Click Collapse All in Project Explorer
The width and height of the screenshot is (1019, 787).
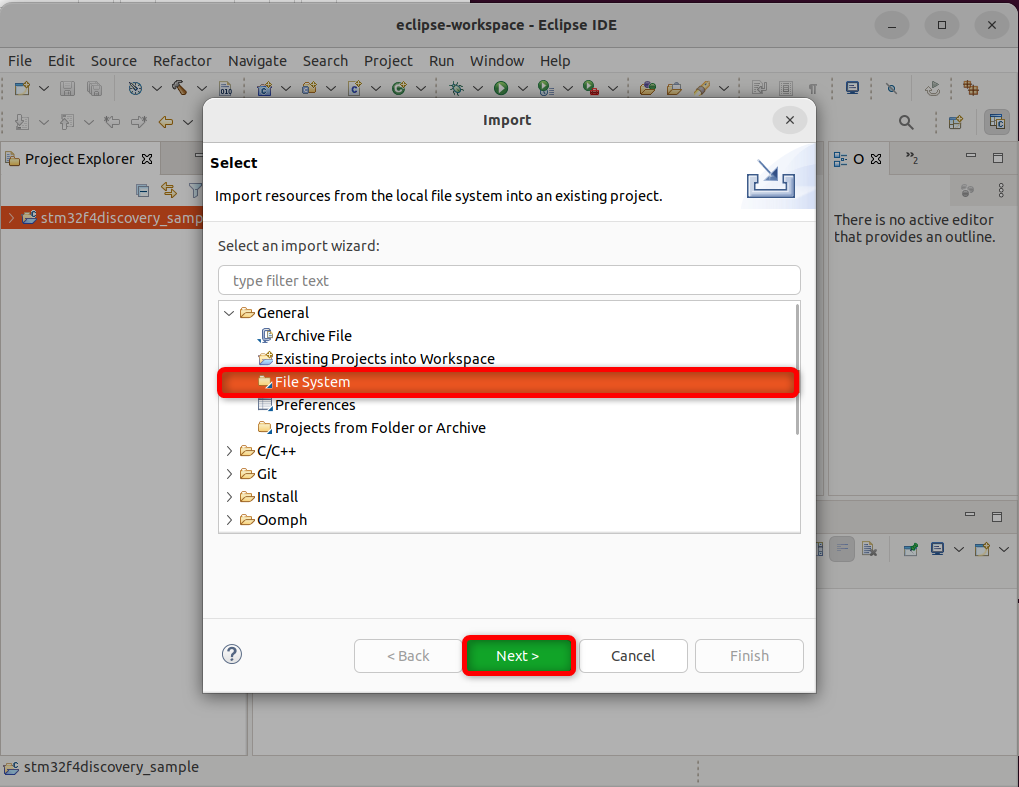(x=142, y=190)
